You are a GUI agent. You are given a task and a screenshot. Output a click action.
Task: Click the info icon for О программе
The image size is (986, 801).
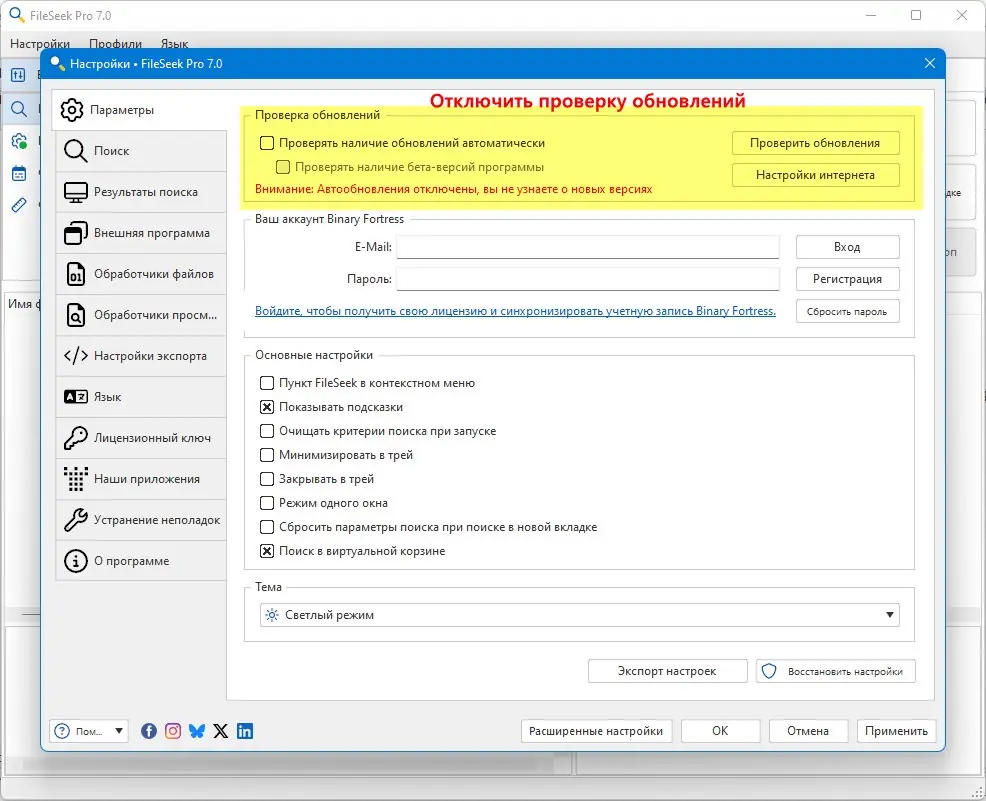coord(75,561)
